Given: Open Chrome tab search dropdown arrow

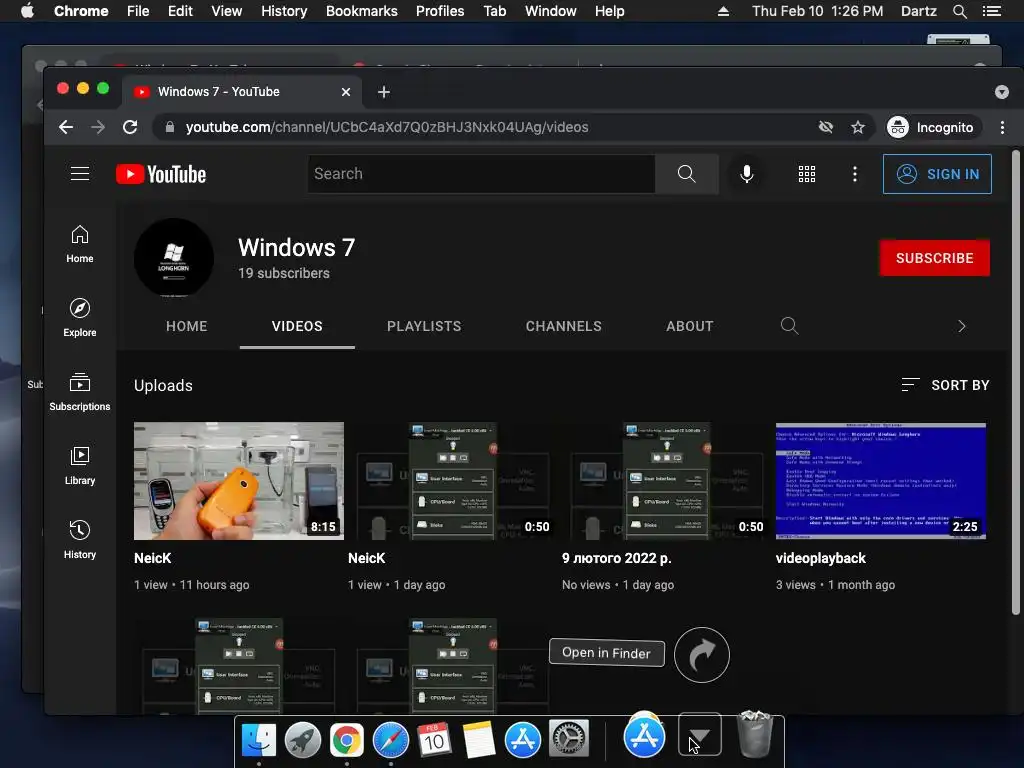Looking at the screenshot, I should coord(1002,92).
